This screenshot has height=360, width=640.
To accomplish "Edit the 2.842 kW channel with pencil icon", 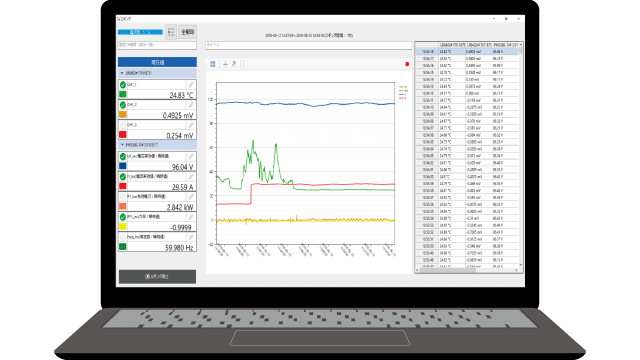I will point(191,197).
